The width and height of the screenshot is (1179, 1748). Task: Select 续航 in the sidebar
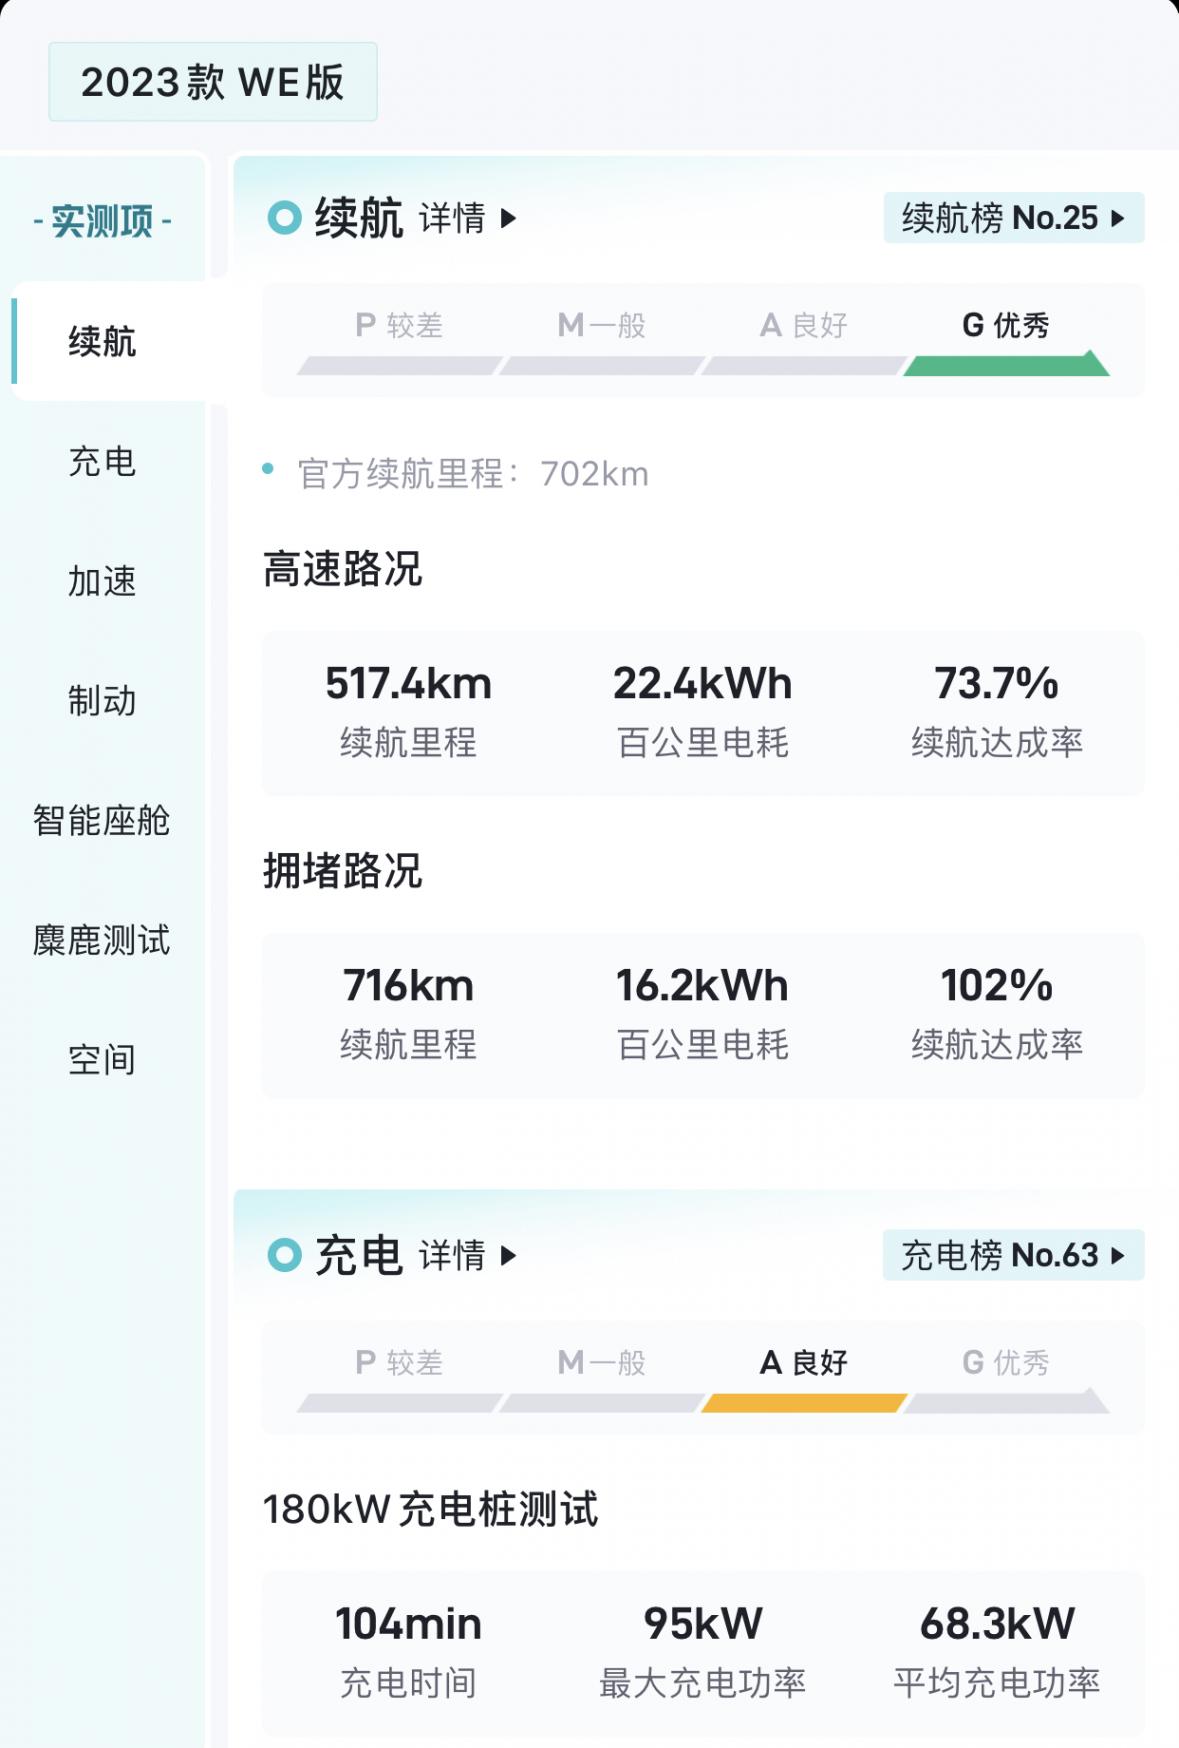[x=102, y=341]
